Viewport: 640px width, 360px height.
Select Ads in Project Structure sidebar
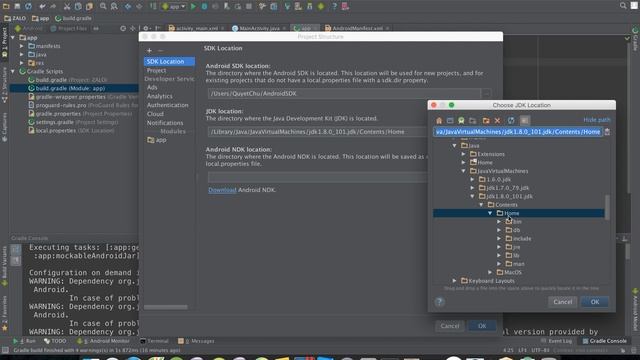(152, 87)
